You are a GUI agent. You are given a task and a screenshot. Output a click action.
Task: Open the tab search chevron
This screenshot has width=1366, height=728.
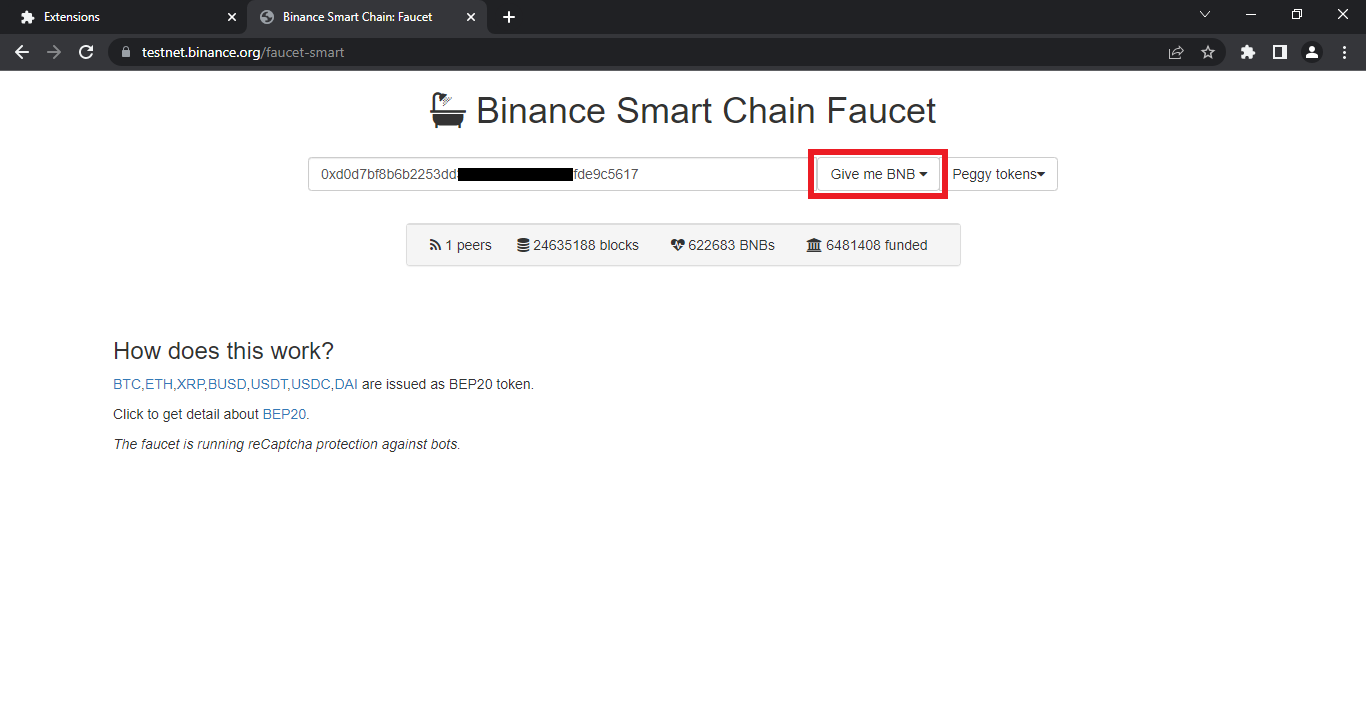point(1204,14)
